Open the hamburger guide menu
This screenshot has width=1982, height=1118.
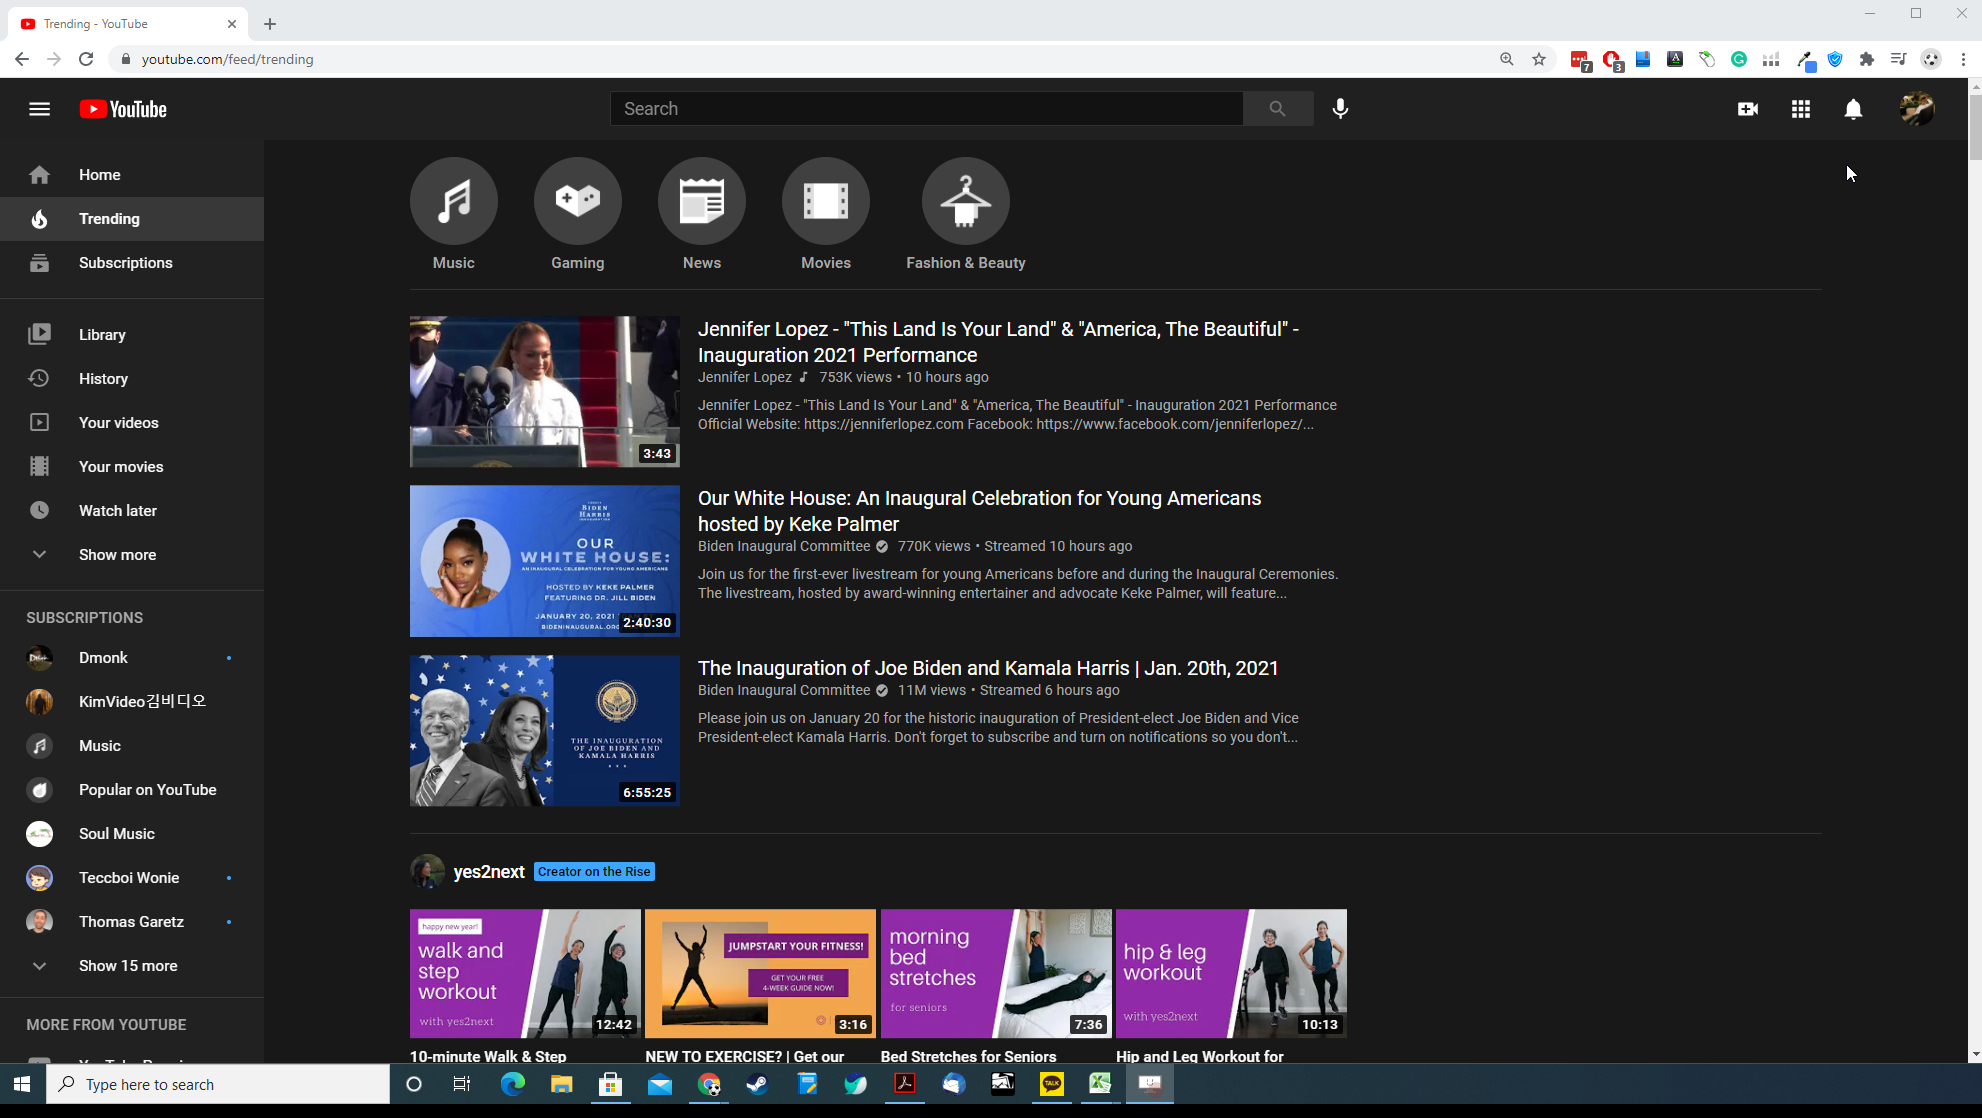point(39,109)
